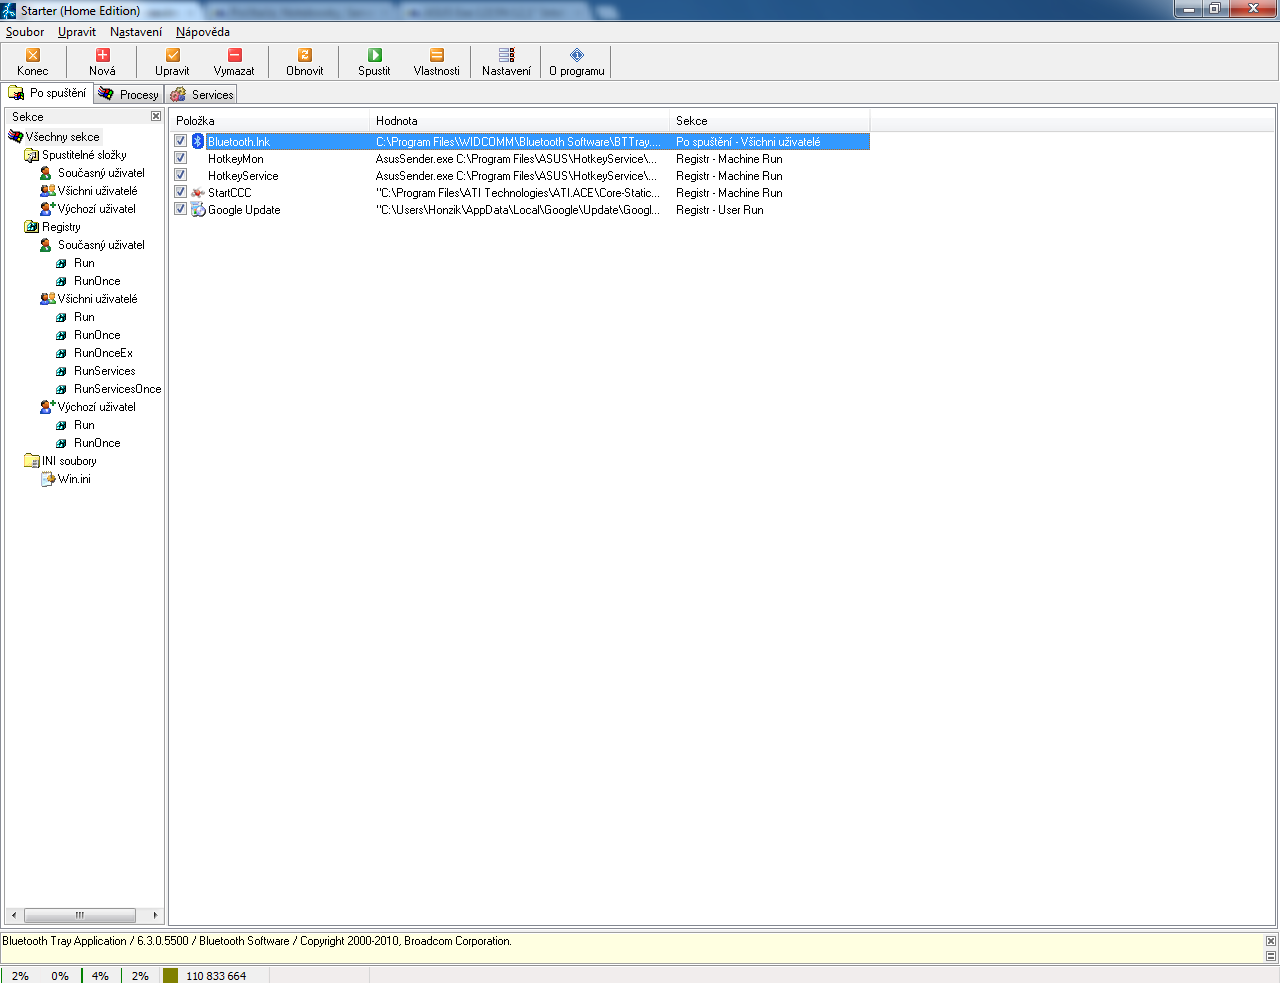Click the RunServicesOnce registry key icon
1280x984 pixels.
(x=62, y=389)
